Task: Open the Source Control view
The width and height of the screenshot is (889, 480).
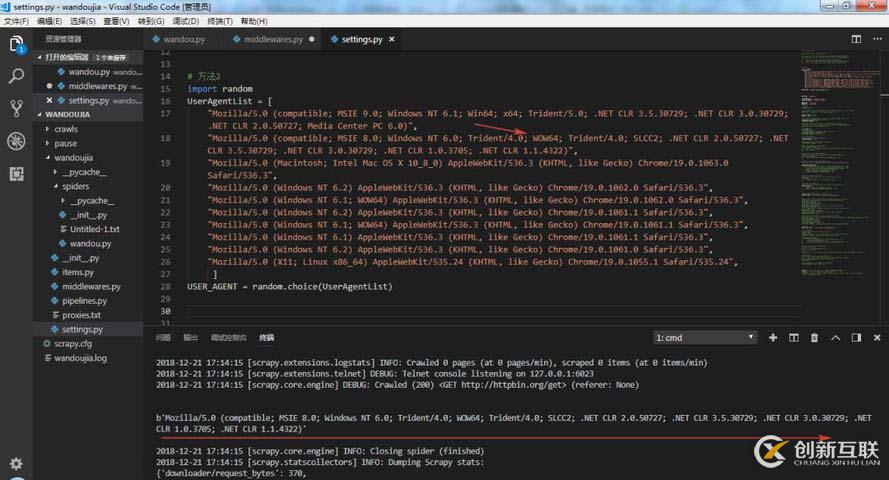Action: [16, 108]
